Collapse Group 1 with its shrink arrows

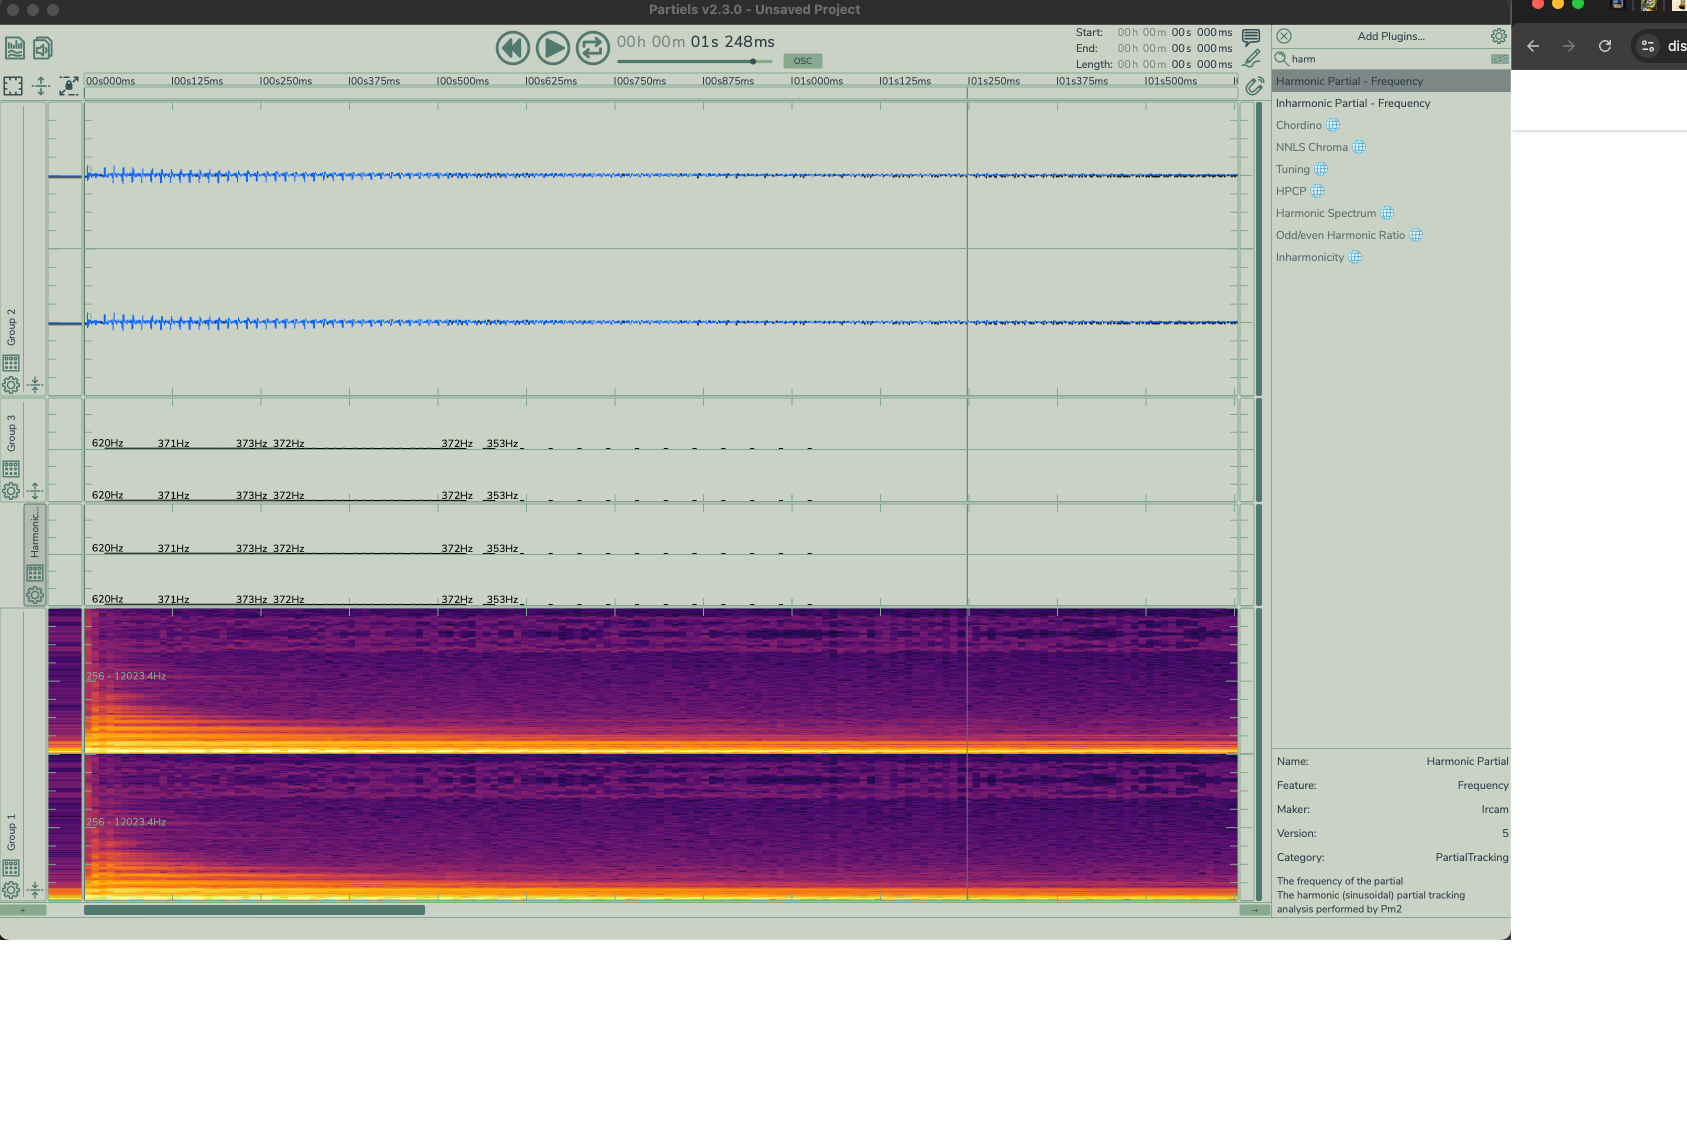(35, 889)
